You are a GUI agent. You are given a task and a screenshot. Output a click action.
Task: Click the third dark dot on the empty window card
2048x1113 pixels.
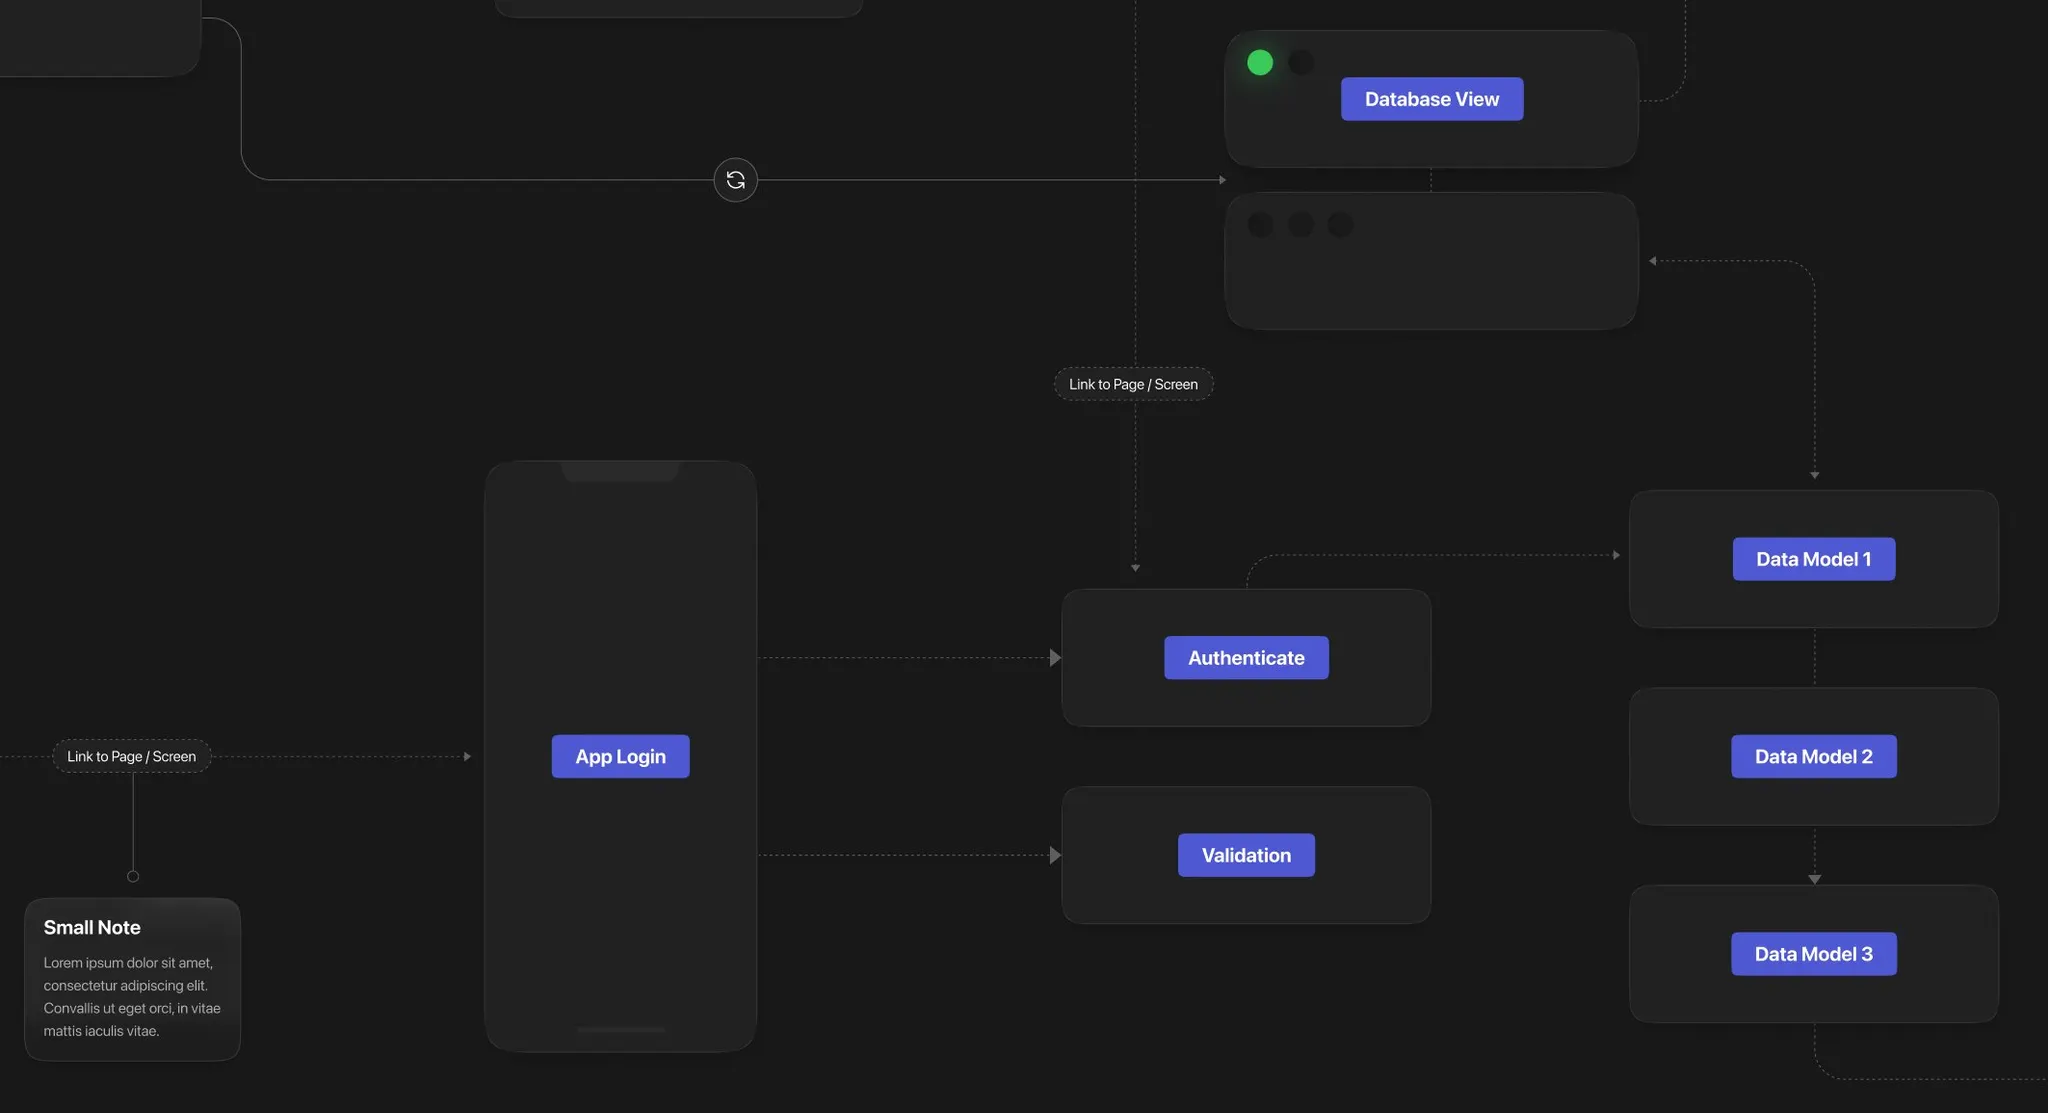(x=1340, y=225)
